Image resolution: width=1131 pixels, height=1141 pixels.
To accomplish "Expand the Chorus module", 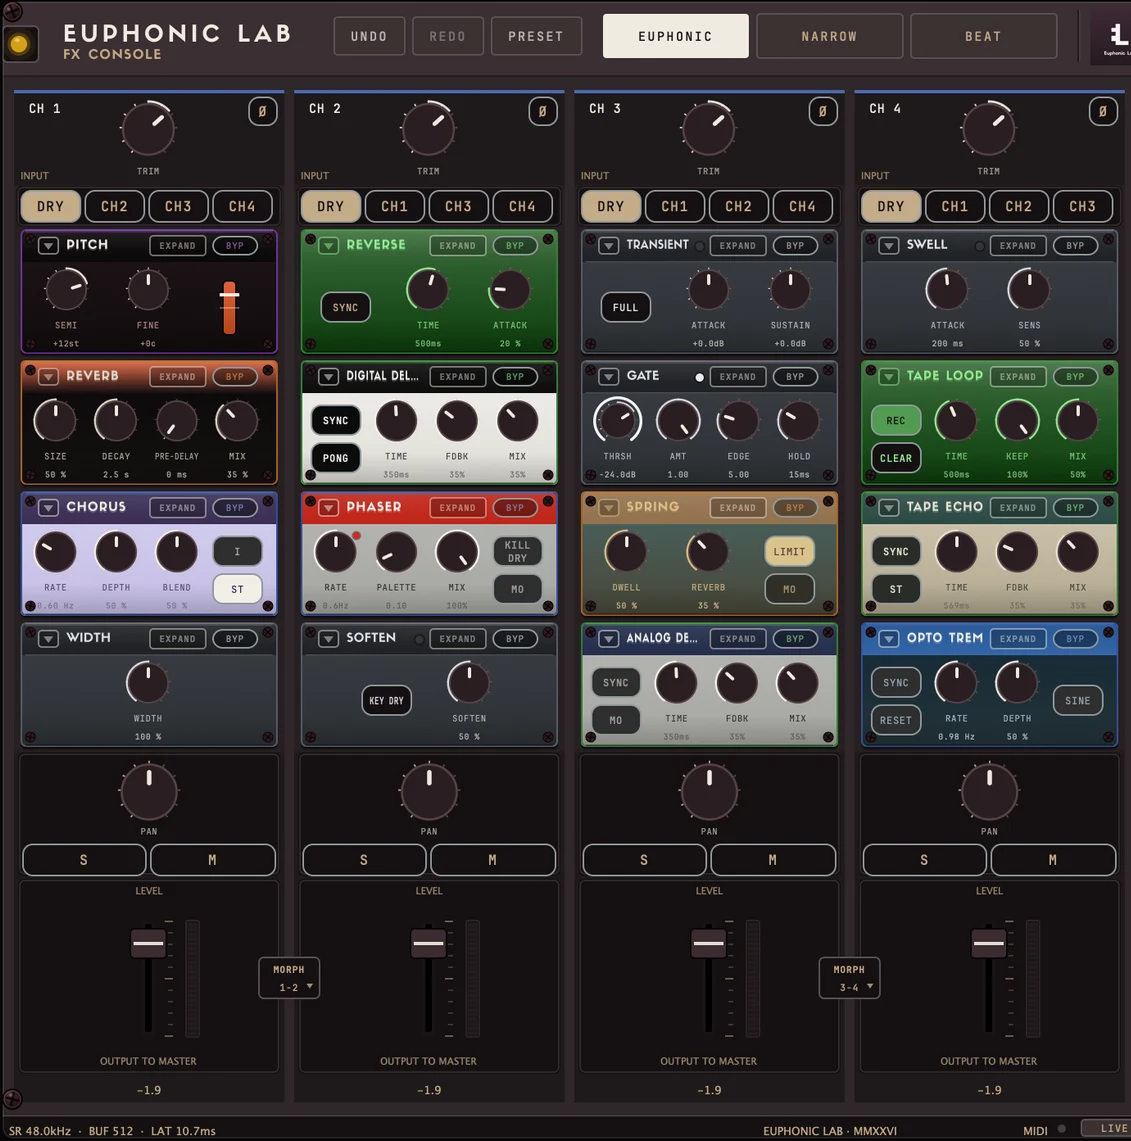I will [178, 508].
